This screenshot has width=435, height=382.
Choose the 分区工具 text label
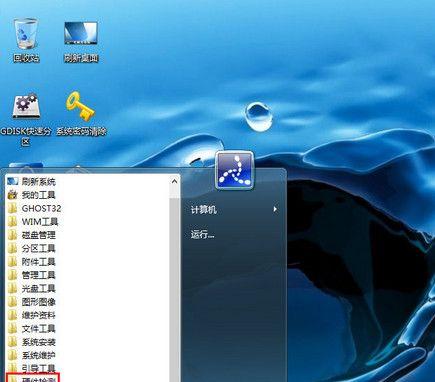tap(38, 249)
